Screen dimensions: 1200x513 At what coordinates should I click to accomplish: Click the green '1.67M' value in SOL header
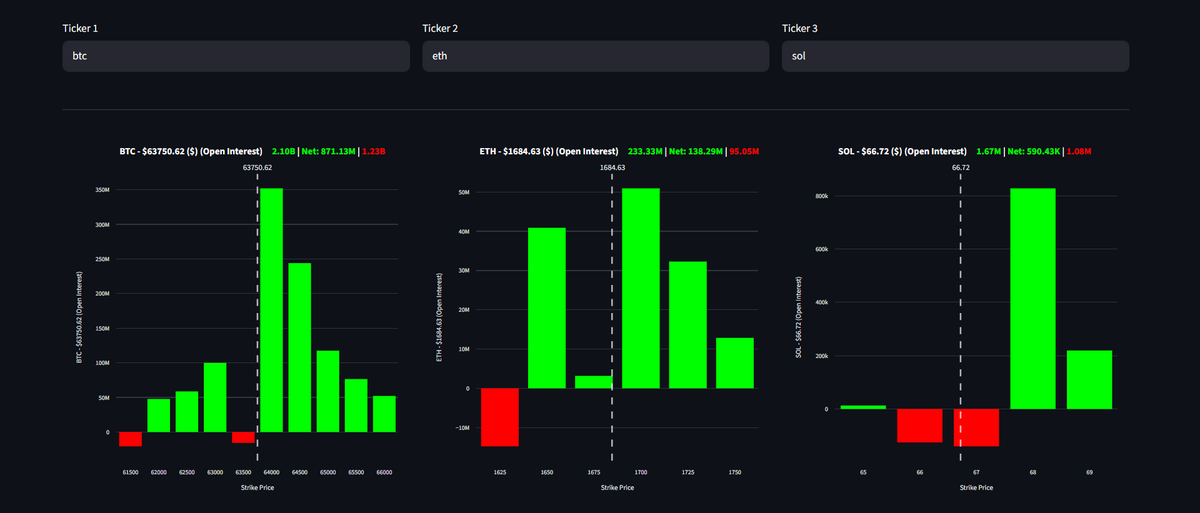coord(990,151)
